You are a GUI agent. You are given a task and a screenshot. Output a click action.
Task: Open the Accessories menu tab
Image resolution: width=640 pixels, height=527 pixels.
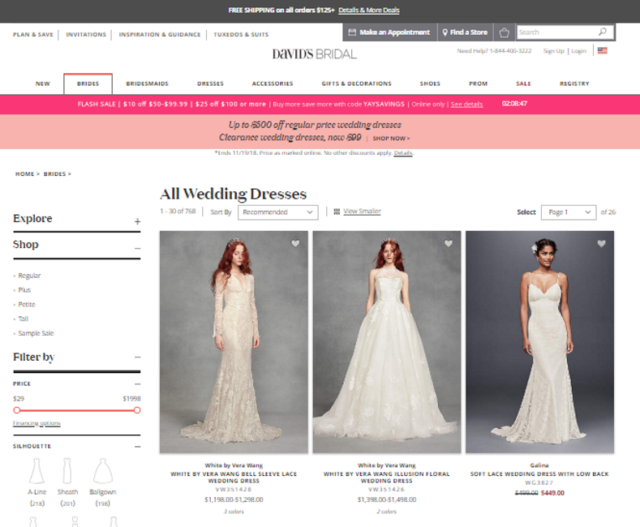pos(272,84)
